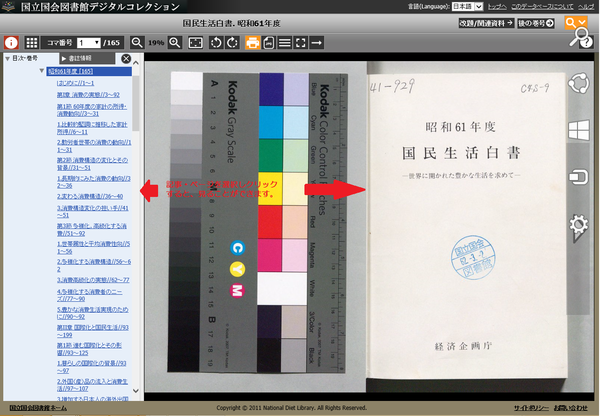Screen dimensions: 600x416
Task: Switch to full-screen display
Action: pos(301,42)
